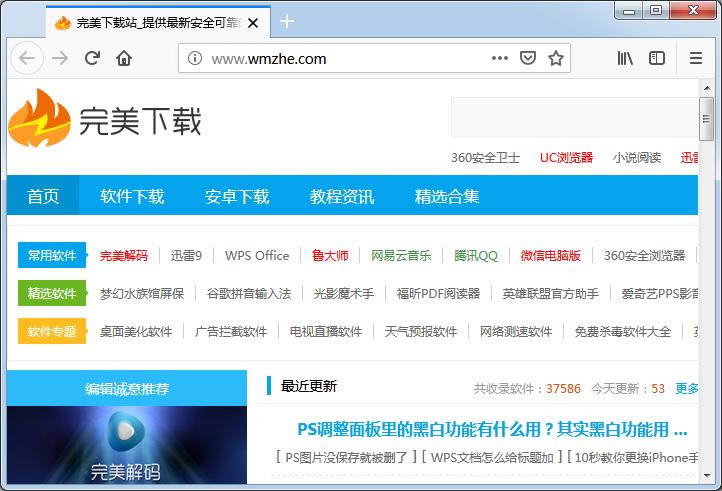Click the 完美下载 flame logo
The width and height of the screenshot is (722, 491).
pos(40,118)
